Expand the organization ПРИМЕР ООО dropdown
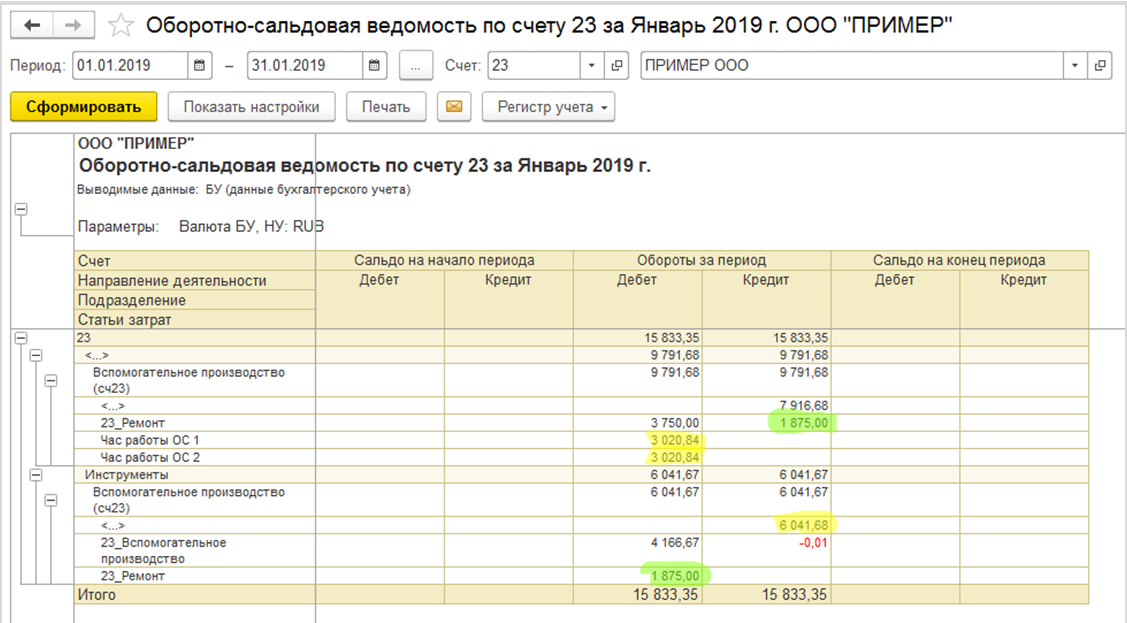This screenshot has height=623, width=1127. point(1075,66)
